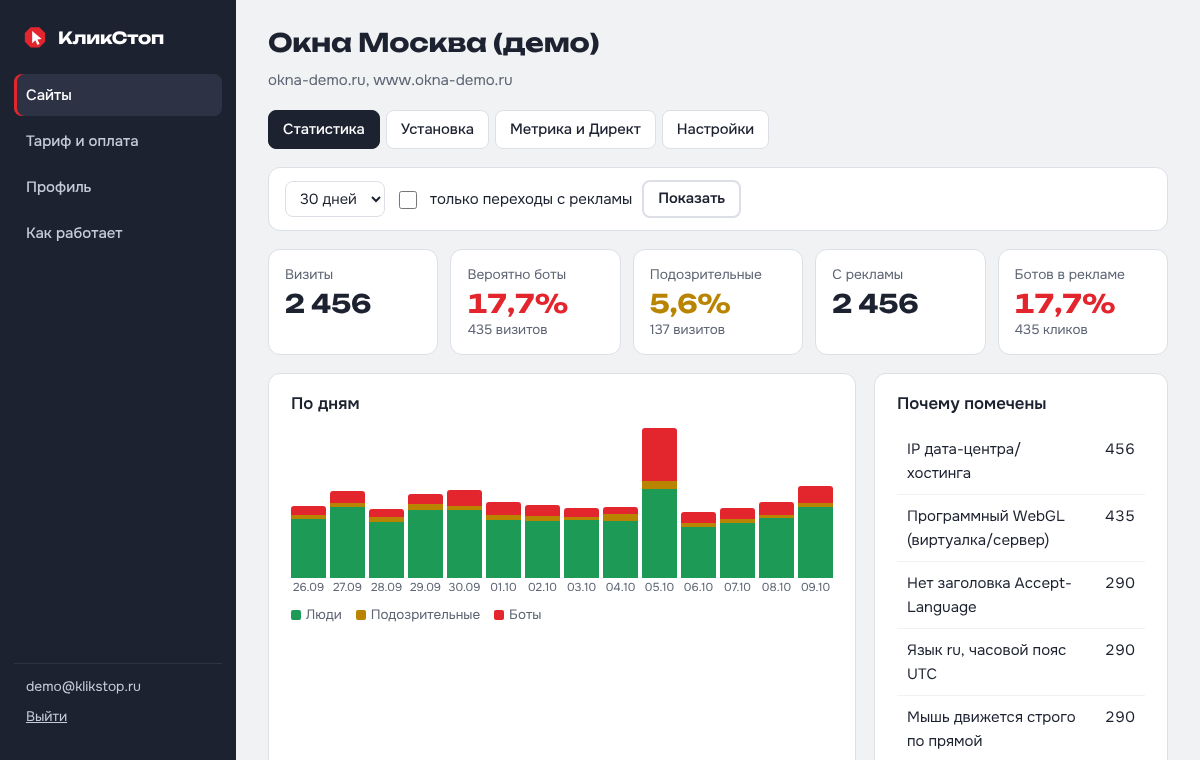Click the С рекламы 2 456 card

[900, 302]
